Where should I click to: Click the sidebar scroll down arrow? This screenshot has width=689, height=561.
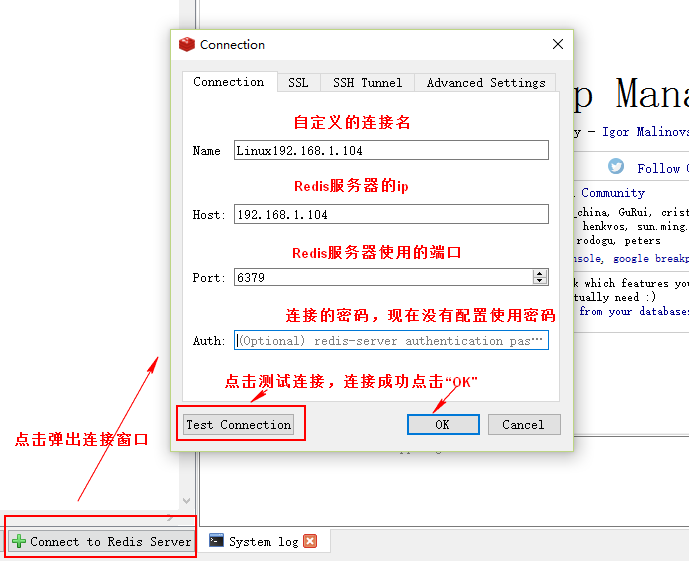point(186,501)
